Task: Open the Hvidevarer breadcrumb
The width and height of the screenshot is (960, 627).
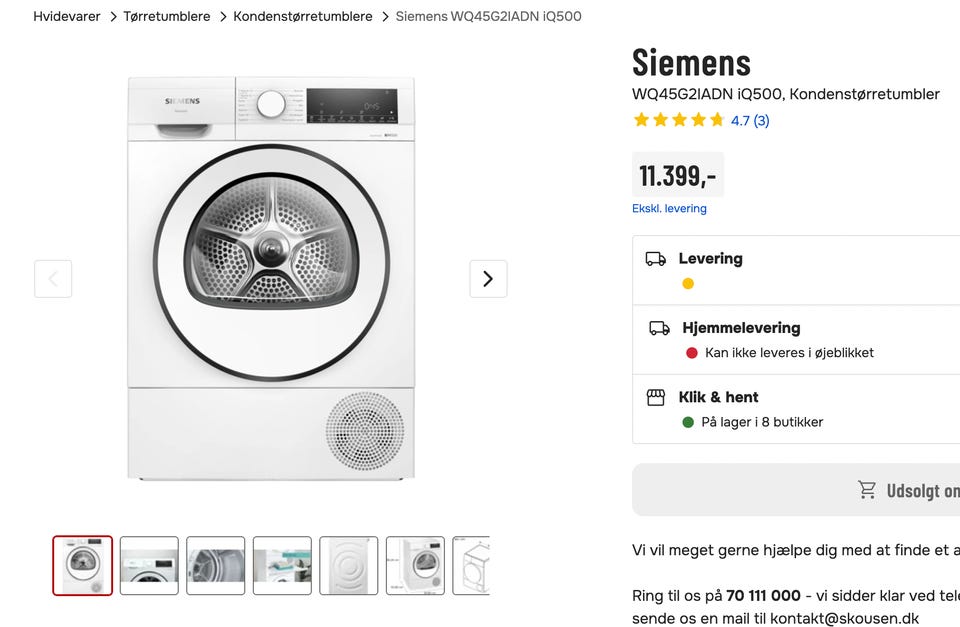Action: [x=67, y=17]
